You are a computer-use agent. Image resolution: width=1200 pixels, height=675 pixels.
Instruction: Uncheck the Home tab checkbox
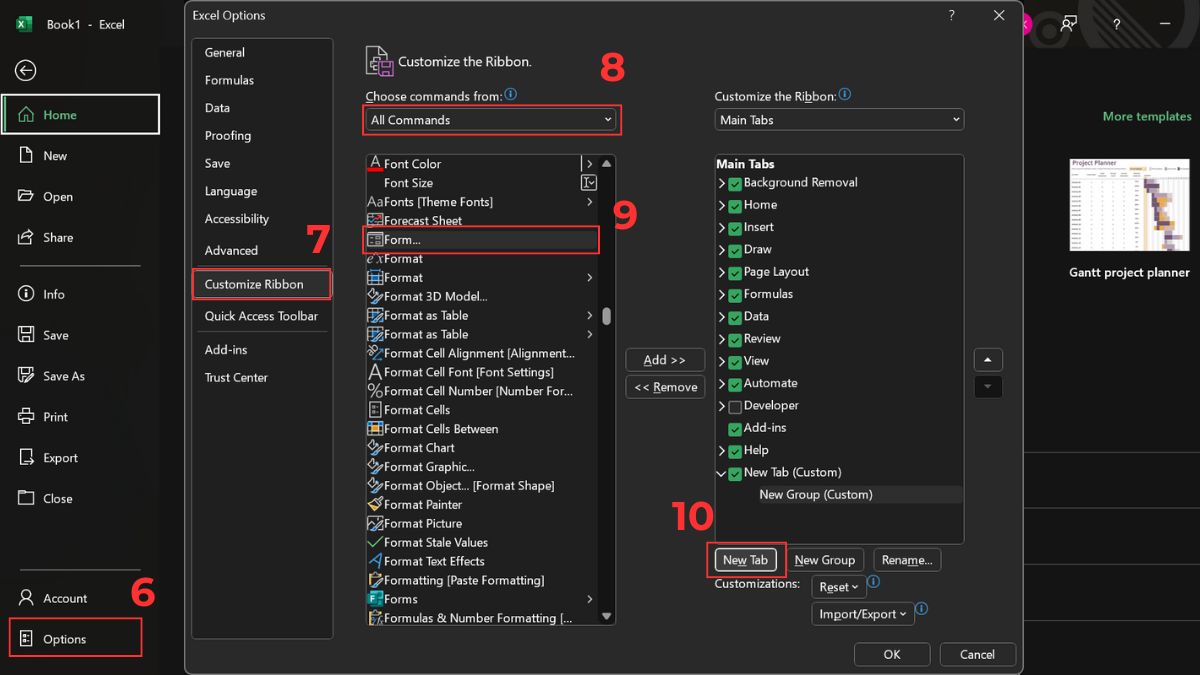pos(735,204)
